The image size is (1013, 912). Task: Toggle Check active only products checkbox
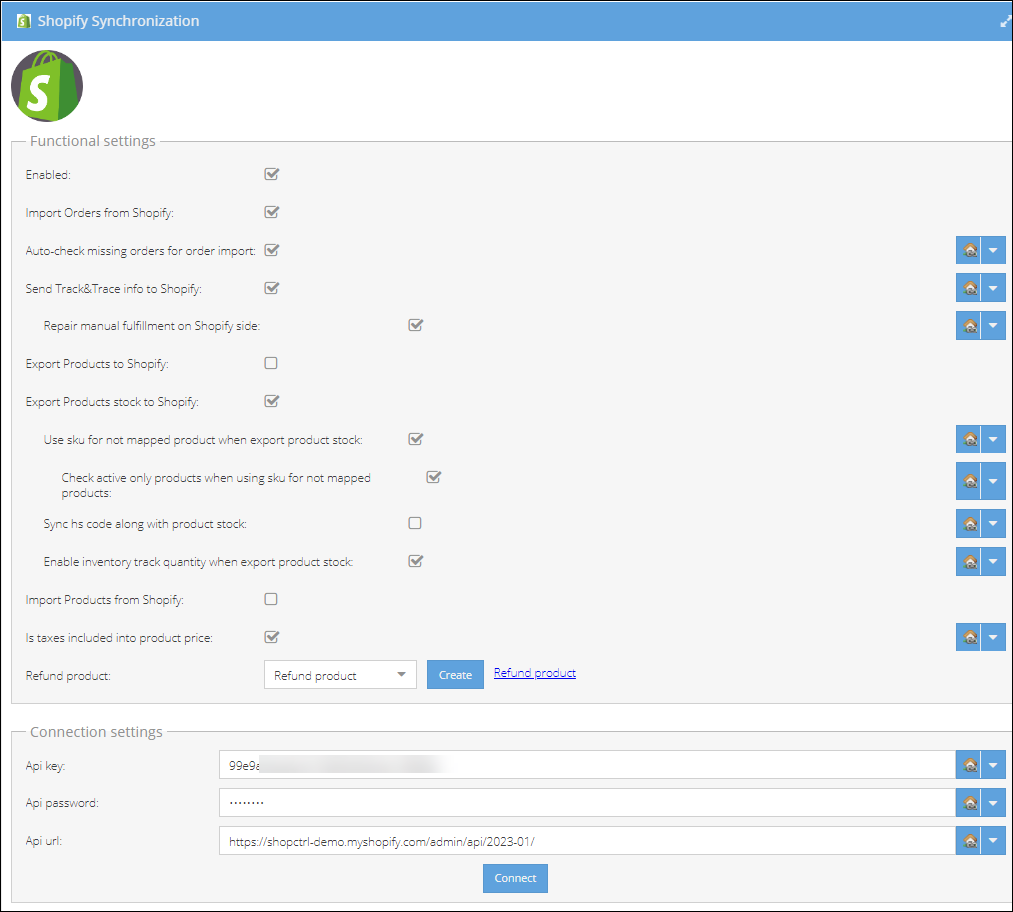(433, 477)
